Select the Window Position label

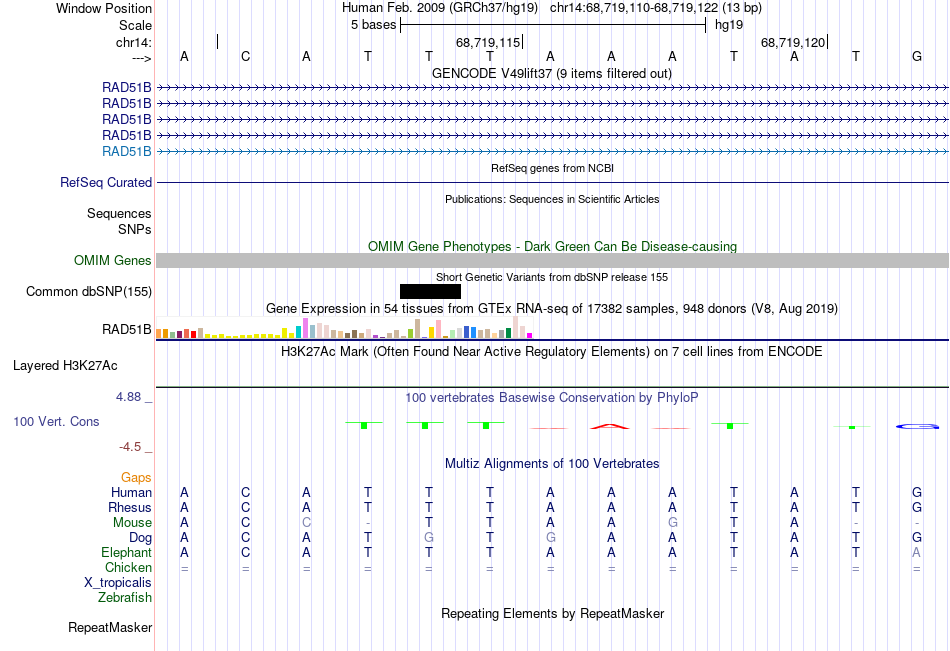(104, 8)
